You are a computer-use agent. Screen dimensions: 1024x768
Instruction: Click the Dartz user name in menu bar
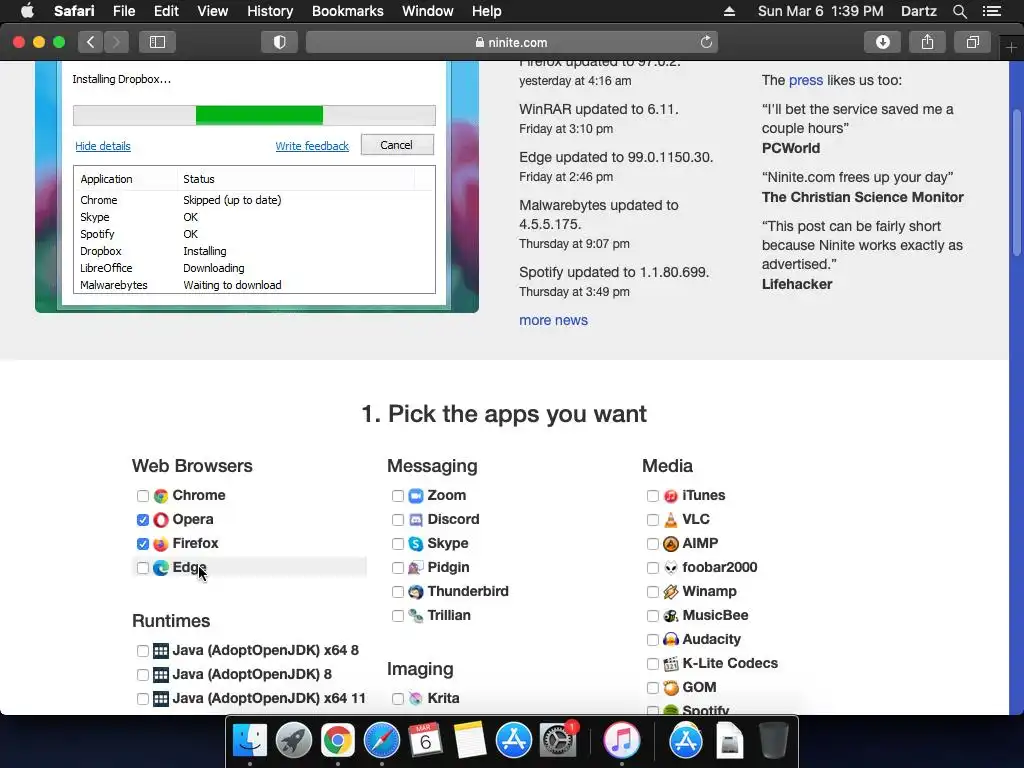(x=918, y=11)
